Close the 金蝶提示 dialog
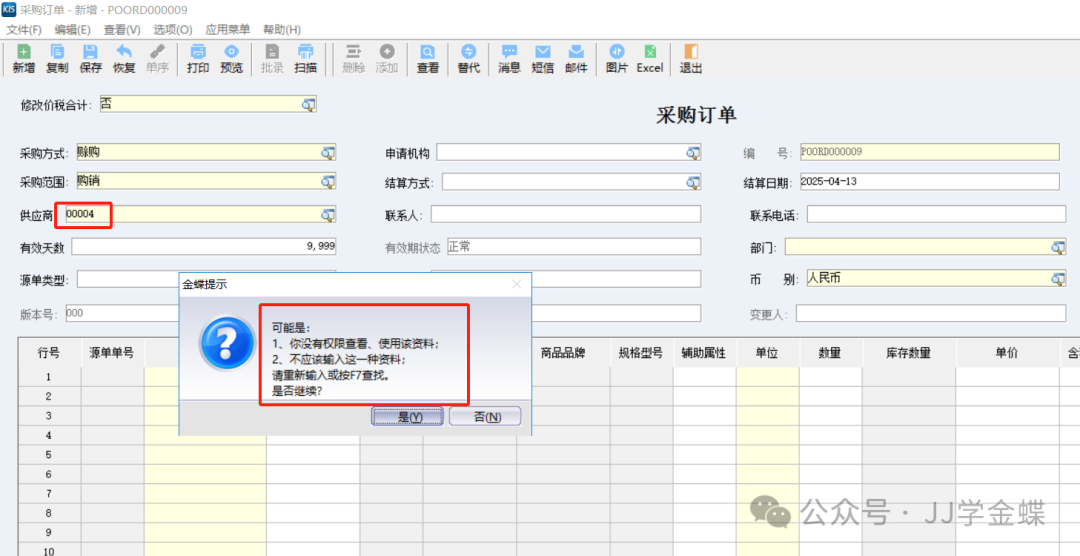The height and width of the screenshot is (556, 1080). [x=517, y=284]
